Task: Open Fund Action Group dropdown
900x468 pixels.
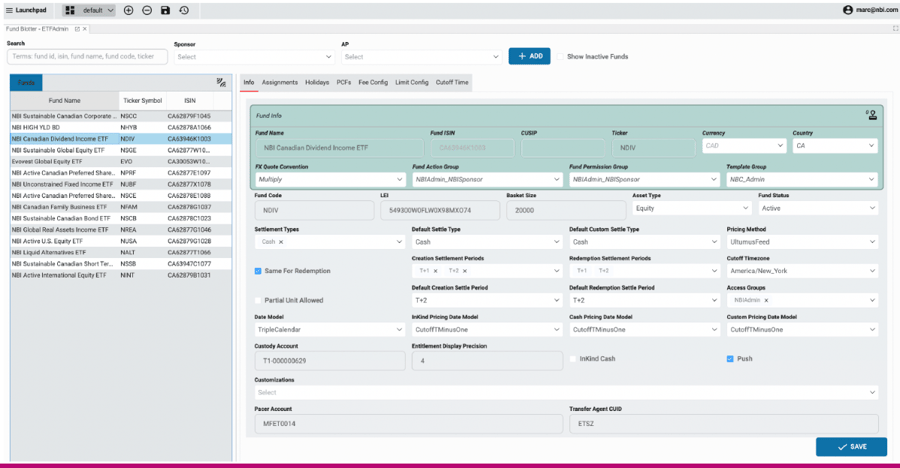Action: point(487,179)
